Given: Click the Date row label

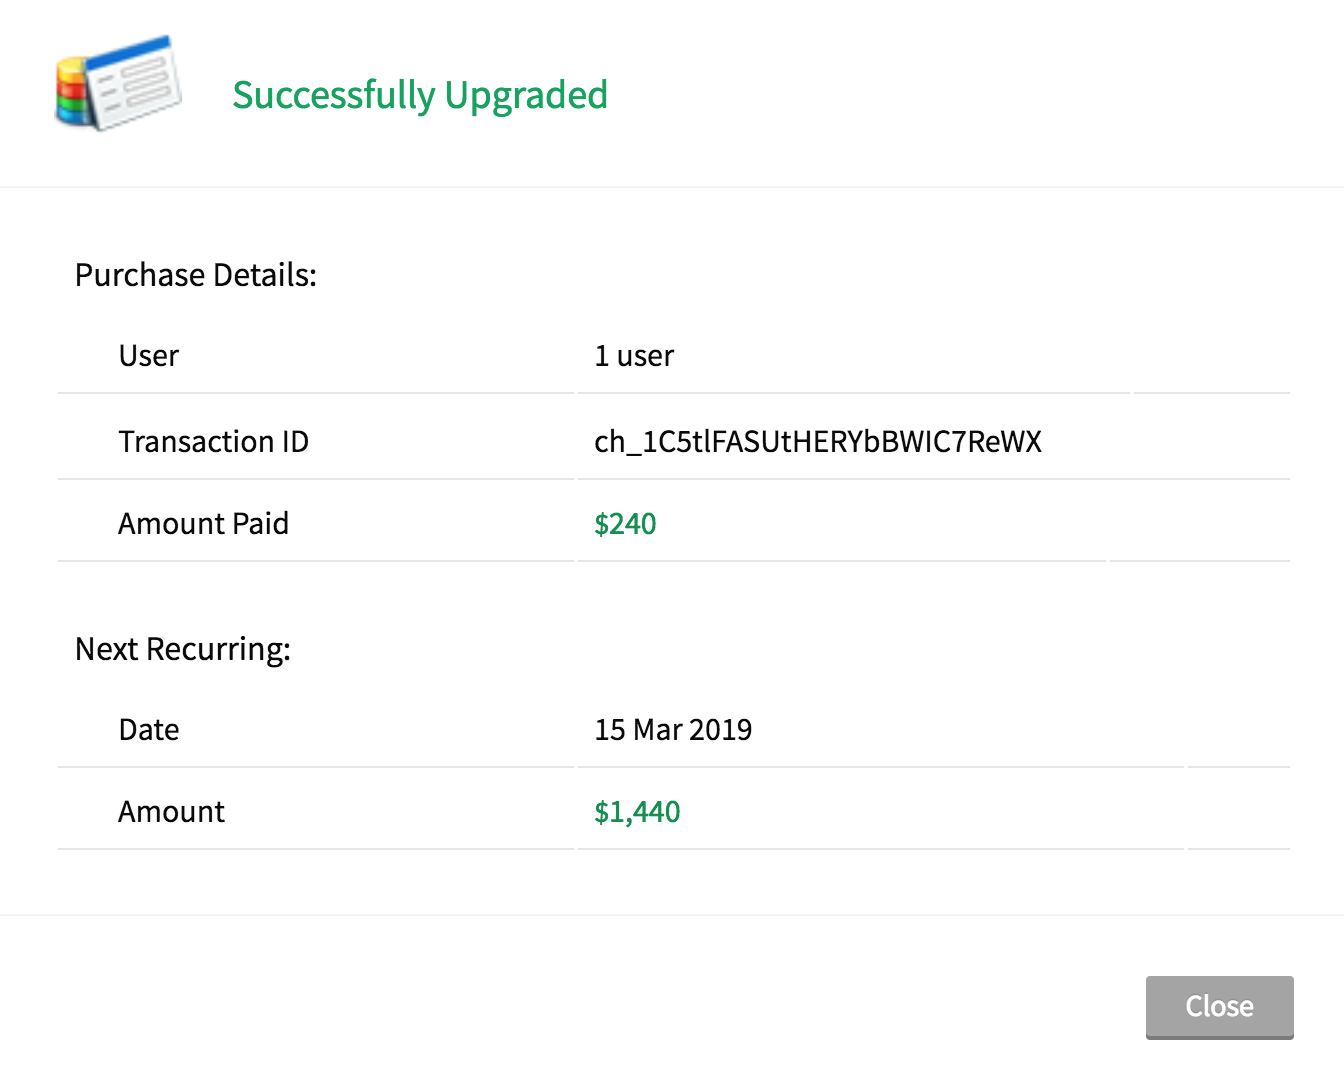Looking at the screenshot, I should point(149,730).
